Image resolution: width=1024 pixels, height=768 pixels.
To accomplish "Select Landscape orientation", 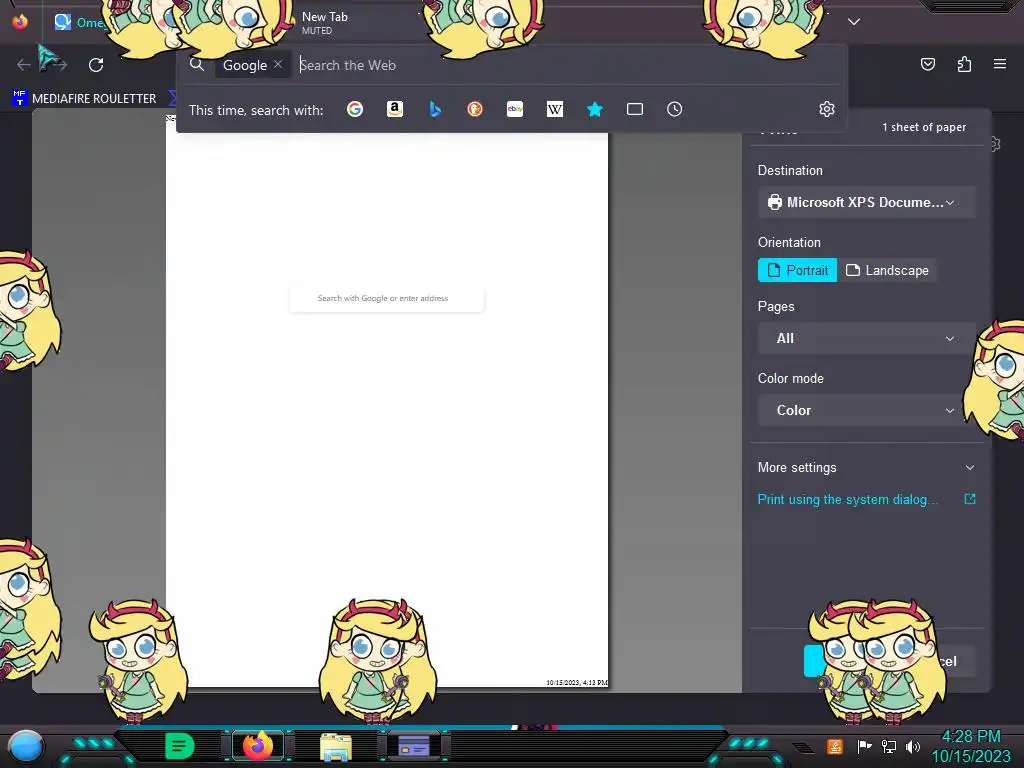I will pos(887,270).
